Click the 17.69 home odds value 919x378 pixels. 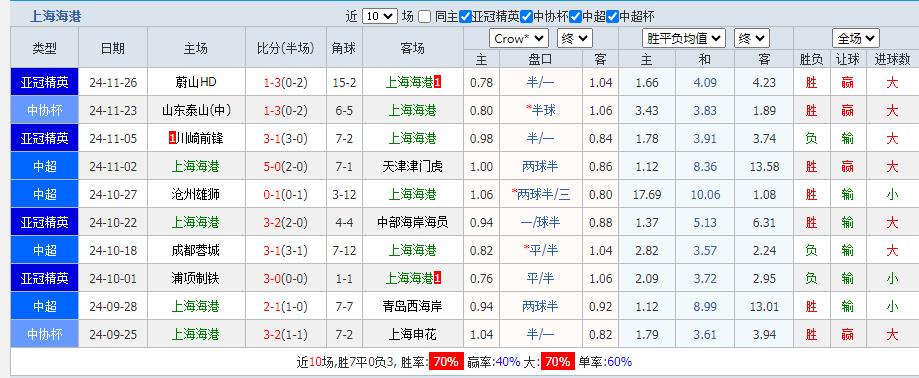pos(646,195)
